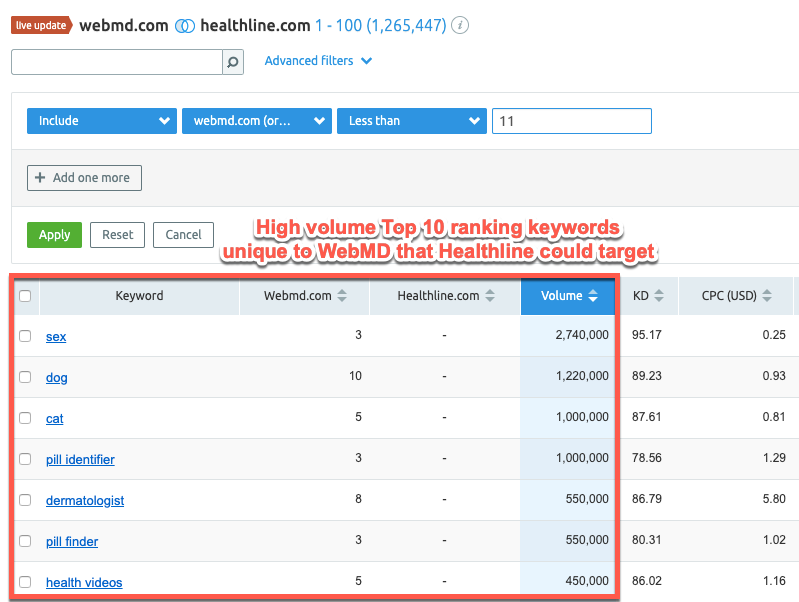Click the 'Add one more' filter button

click(x=84, y=178)
